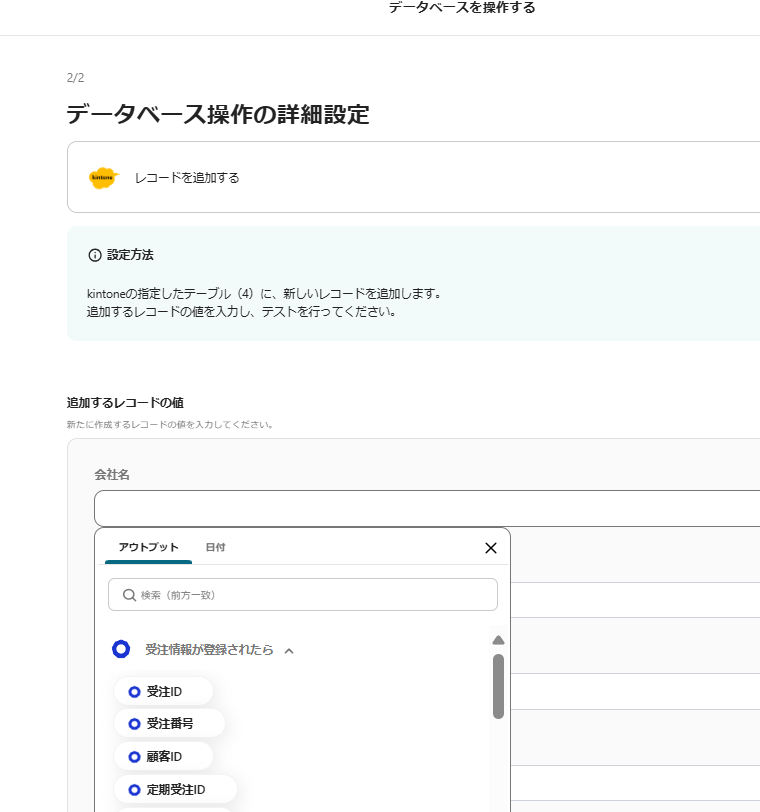Insert the 受注ID output value
Viewport: 760px width, 812px height.
coord(164,691)
